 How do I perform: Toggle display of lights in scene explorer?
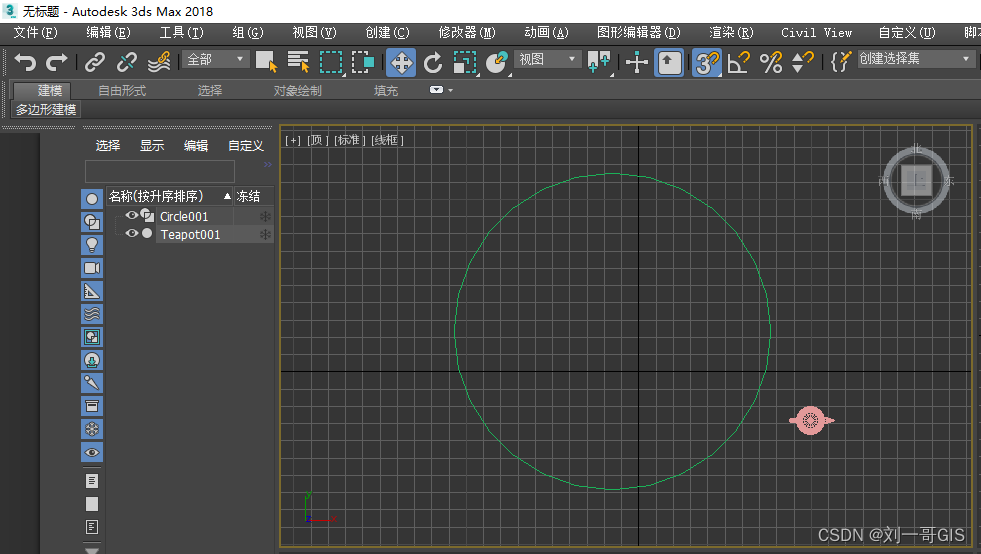coord(92,245)
